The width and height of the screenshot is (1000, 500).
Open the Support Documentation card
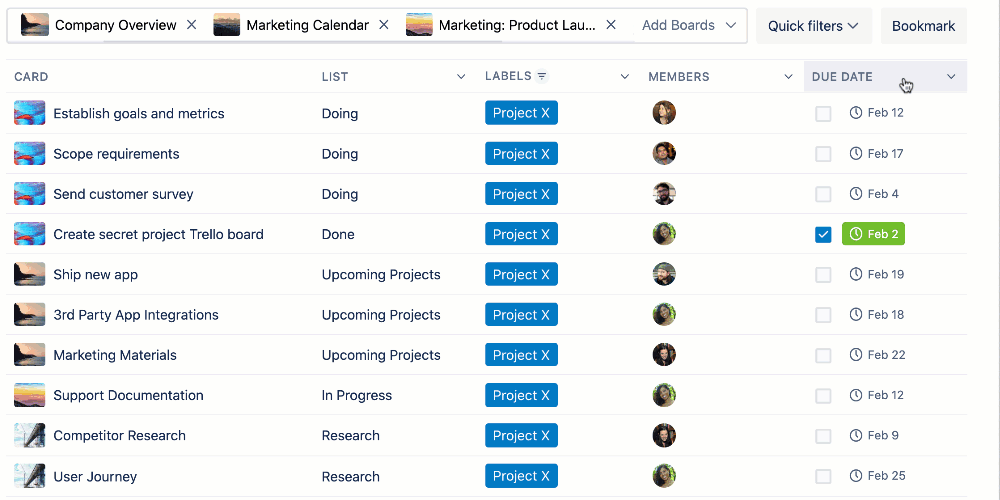coord(128,395)
